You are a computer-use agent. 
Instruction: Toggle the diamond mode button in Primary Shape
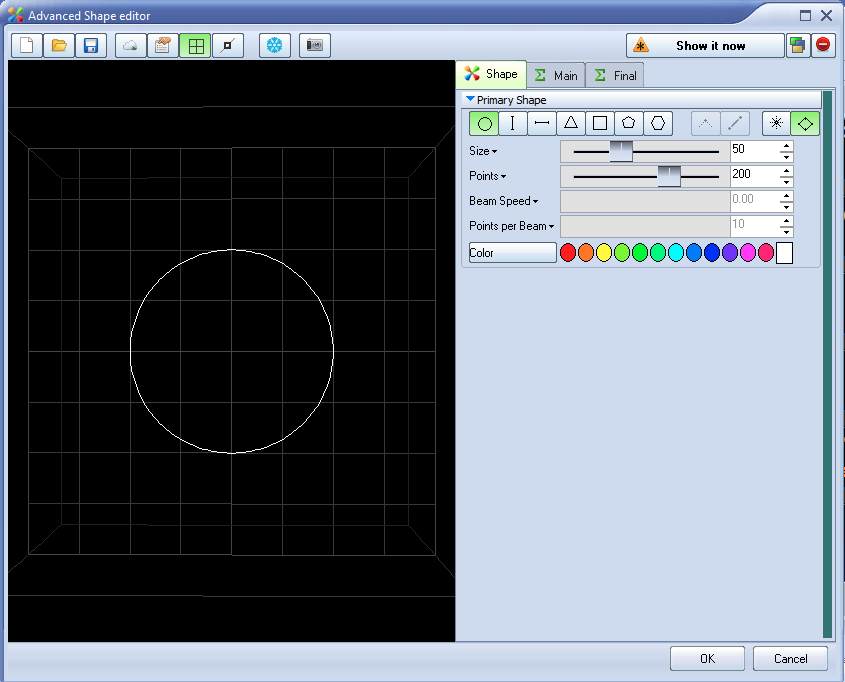[805, 123]
